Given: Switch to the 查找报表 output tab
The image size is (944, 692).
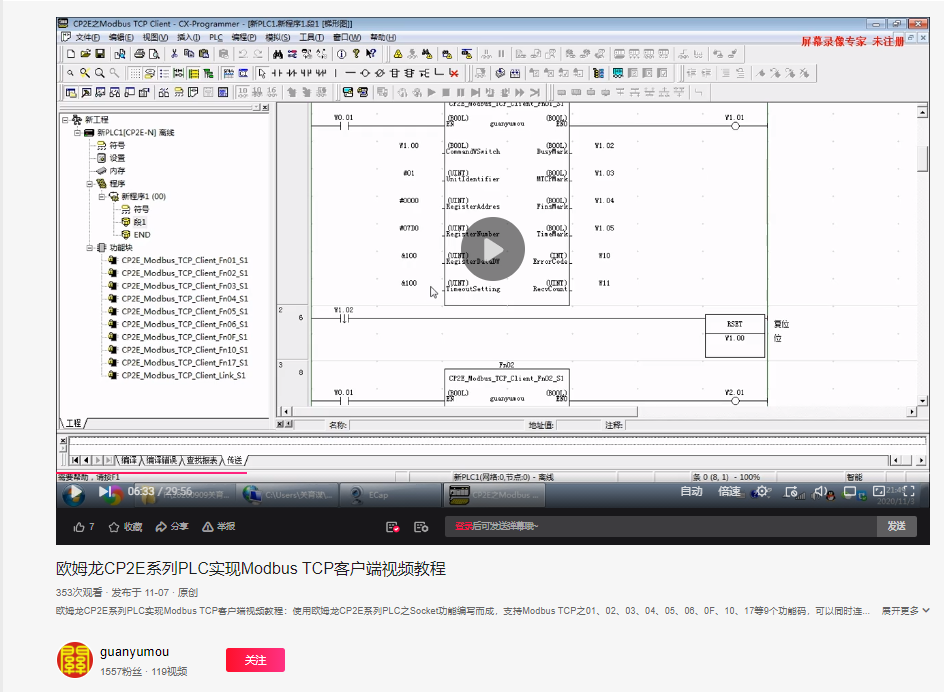Looking at the screenshot, I should tap(202, 460).
